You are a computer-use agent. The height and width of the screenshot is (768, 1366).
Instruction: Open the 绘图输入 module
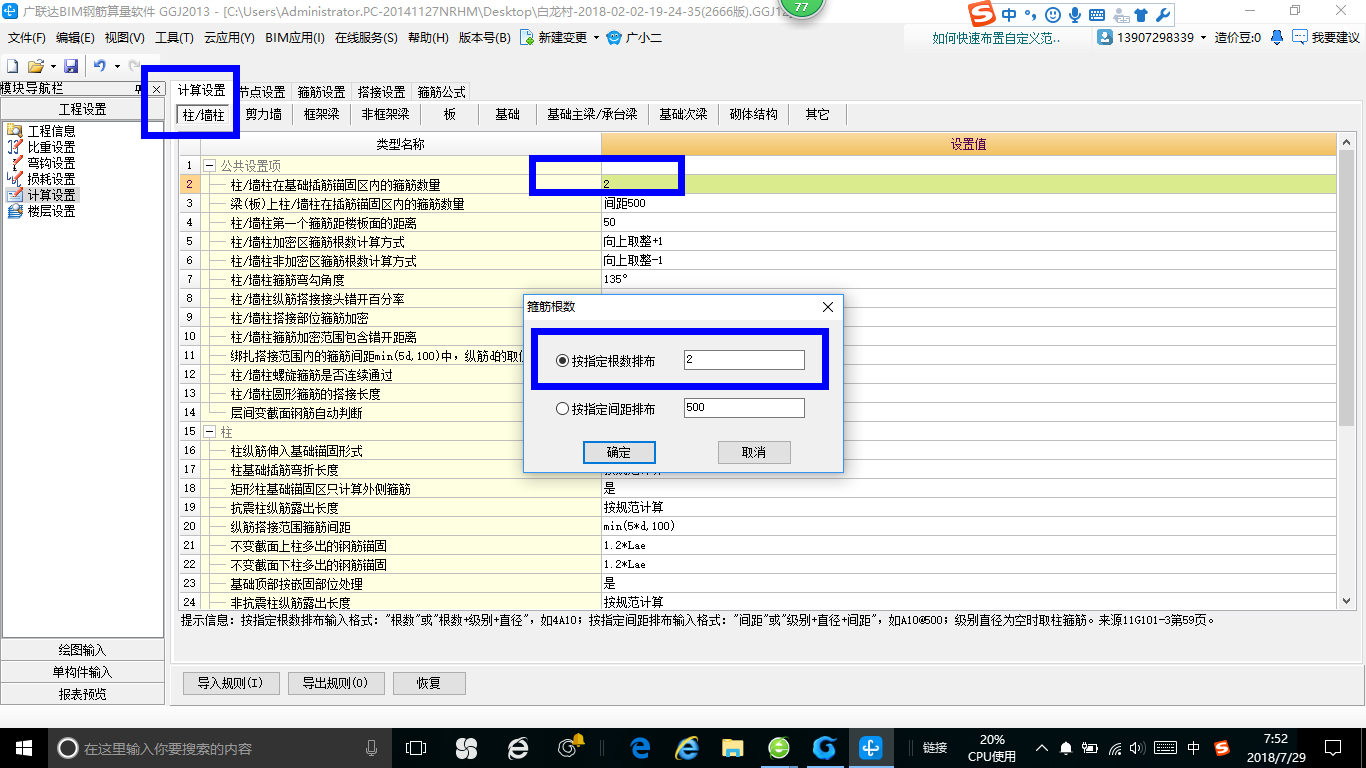[82, 650]
